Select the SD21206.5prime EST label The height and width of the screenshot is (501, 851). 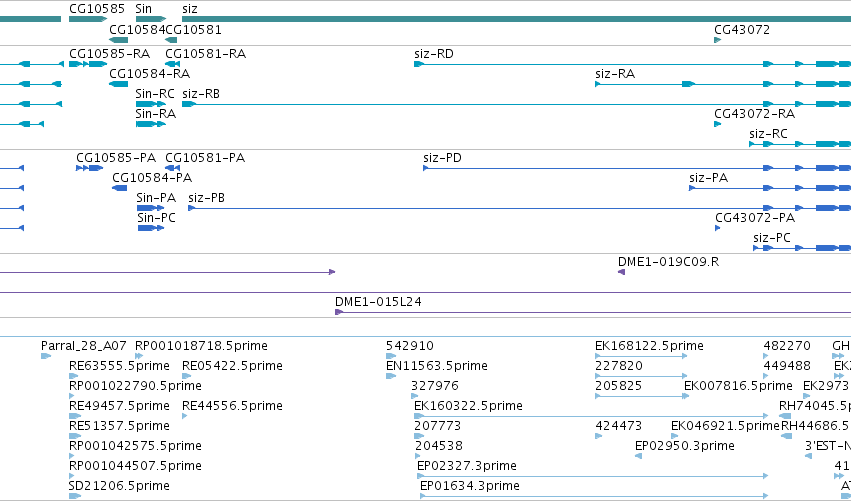tap(119, 486)
